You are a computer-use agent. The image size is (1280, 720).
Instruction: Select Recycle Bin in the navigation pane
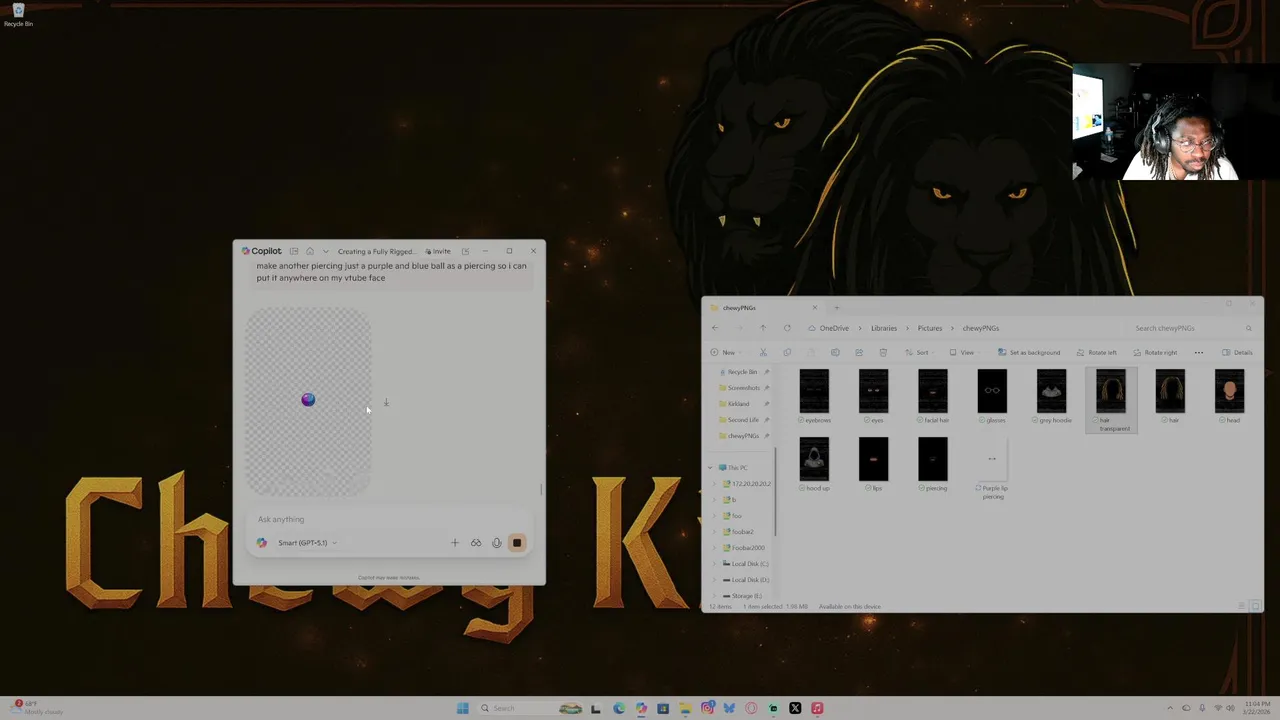tap(741, 372)
